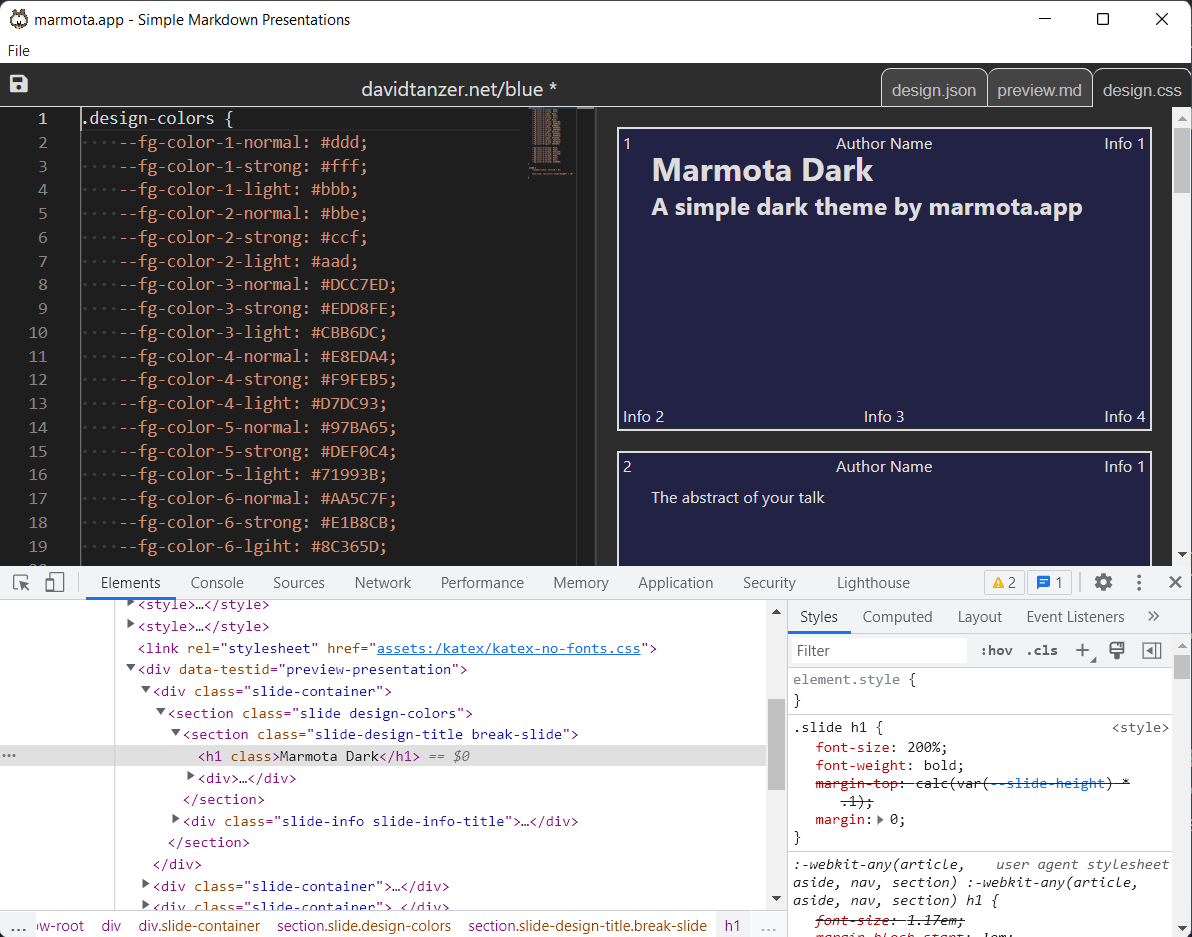The image size is (1192, 937).
Task: Click the Styles filter input field
Action: 878,650
